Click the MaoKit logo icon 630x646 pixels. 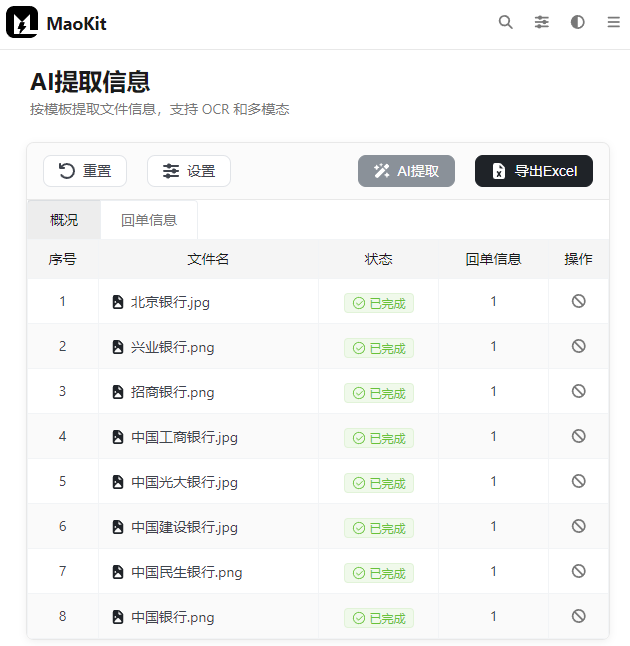click(22, 22)
